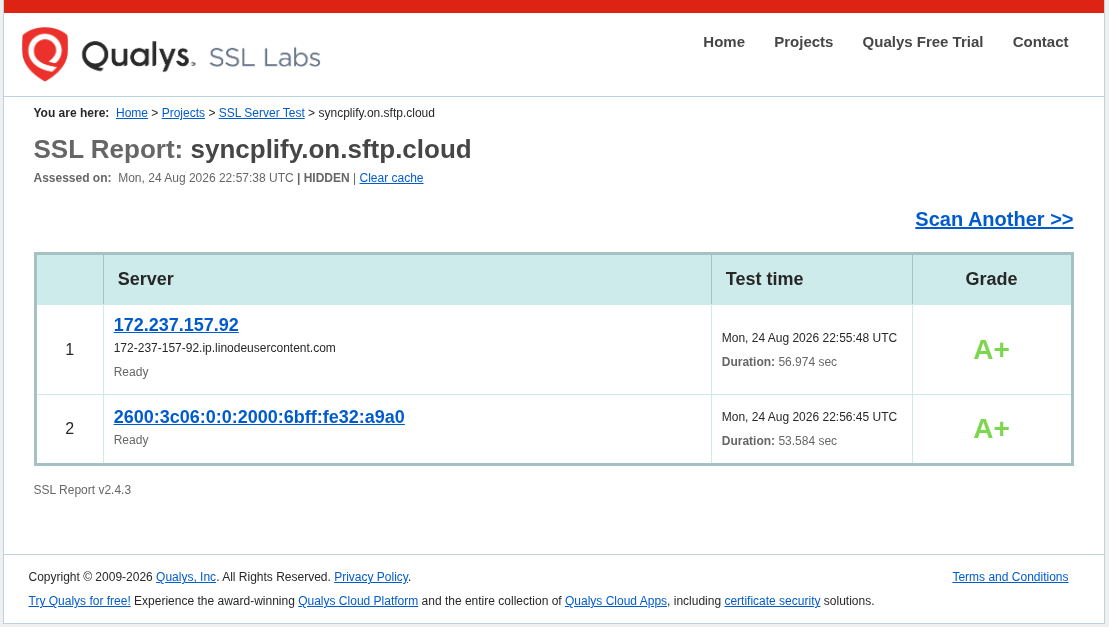Open server 172.237.157.92 report link

(176, 324)
